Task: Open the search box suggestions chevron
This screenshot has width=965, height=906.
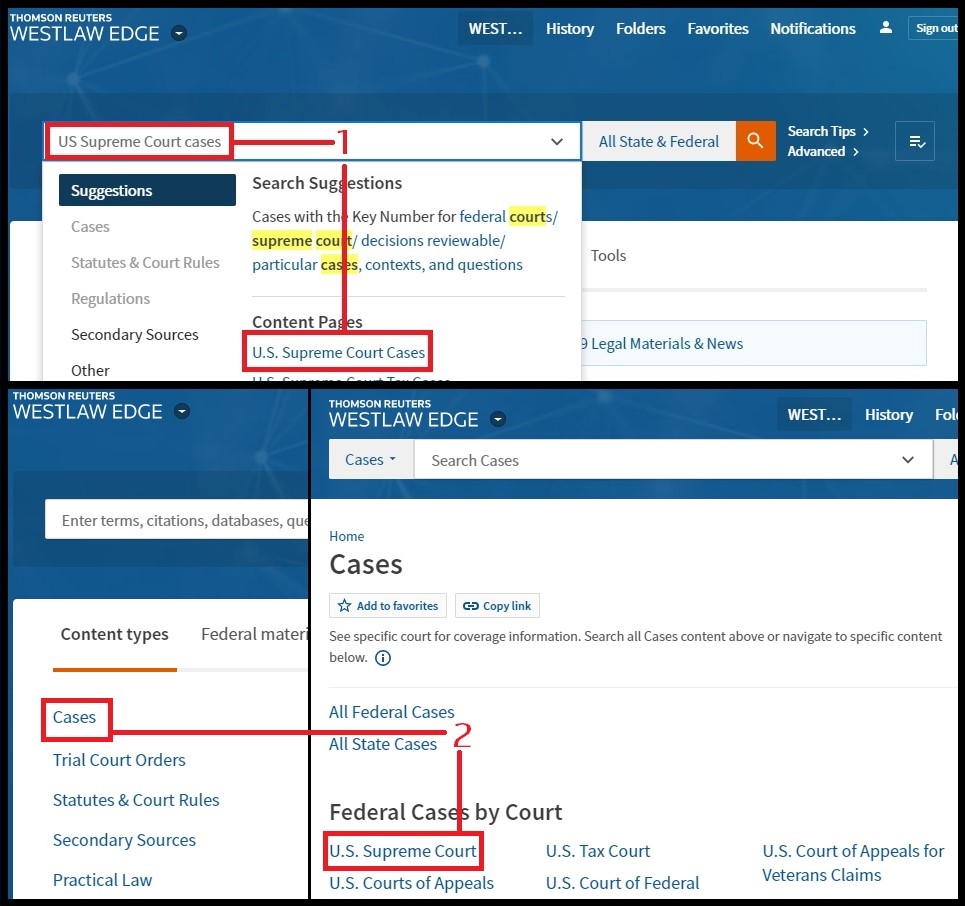Action: click(x=557, y=142)
